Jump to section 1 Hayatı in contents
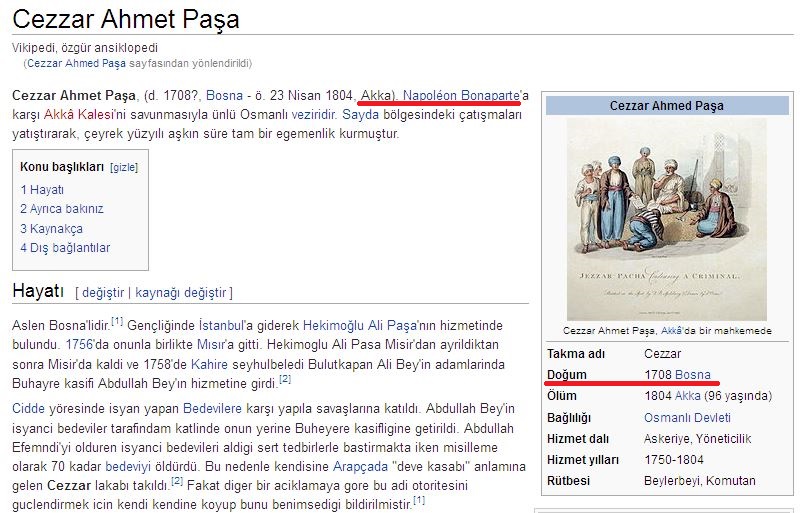Viewport: 809px width, 513px height. 42,190
